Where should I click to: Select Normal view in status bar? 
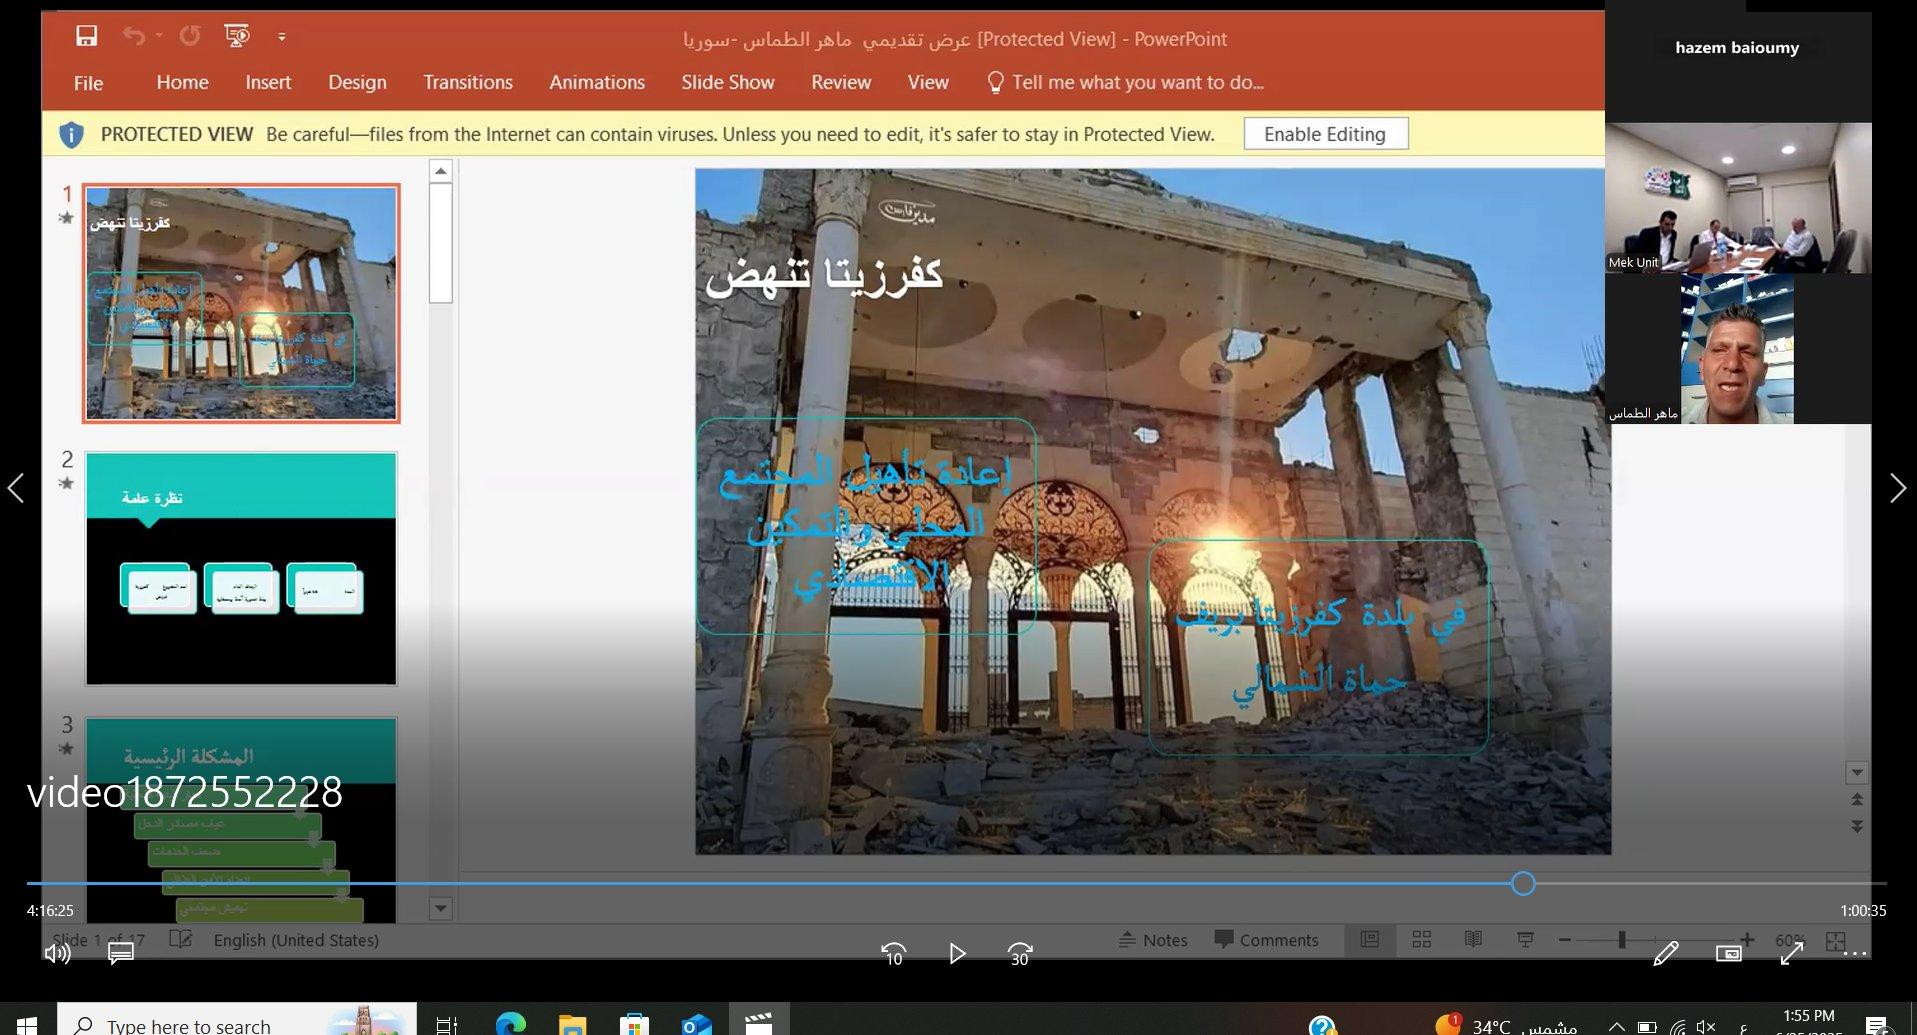tap(1370, 940)
